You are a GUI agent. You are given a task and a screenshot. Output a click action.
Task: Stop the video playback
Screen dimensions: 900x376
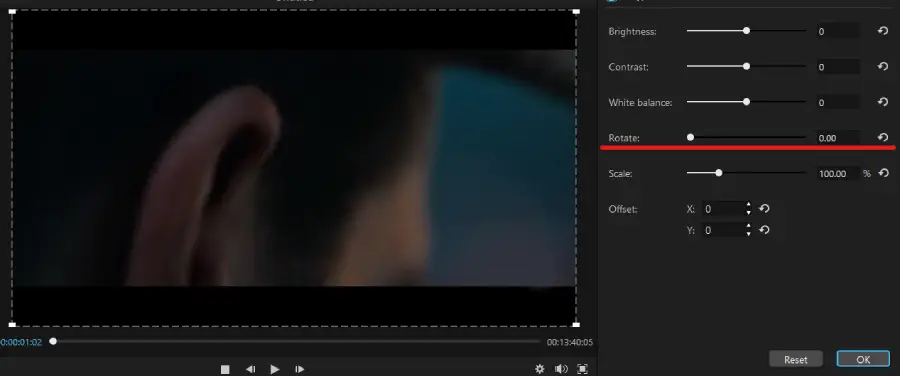click(225, 369)
